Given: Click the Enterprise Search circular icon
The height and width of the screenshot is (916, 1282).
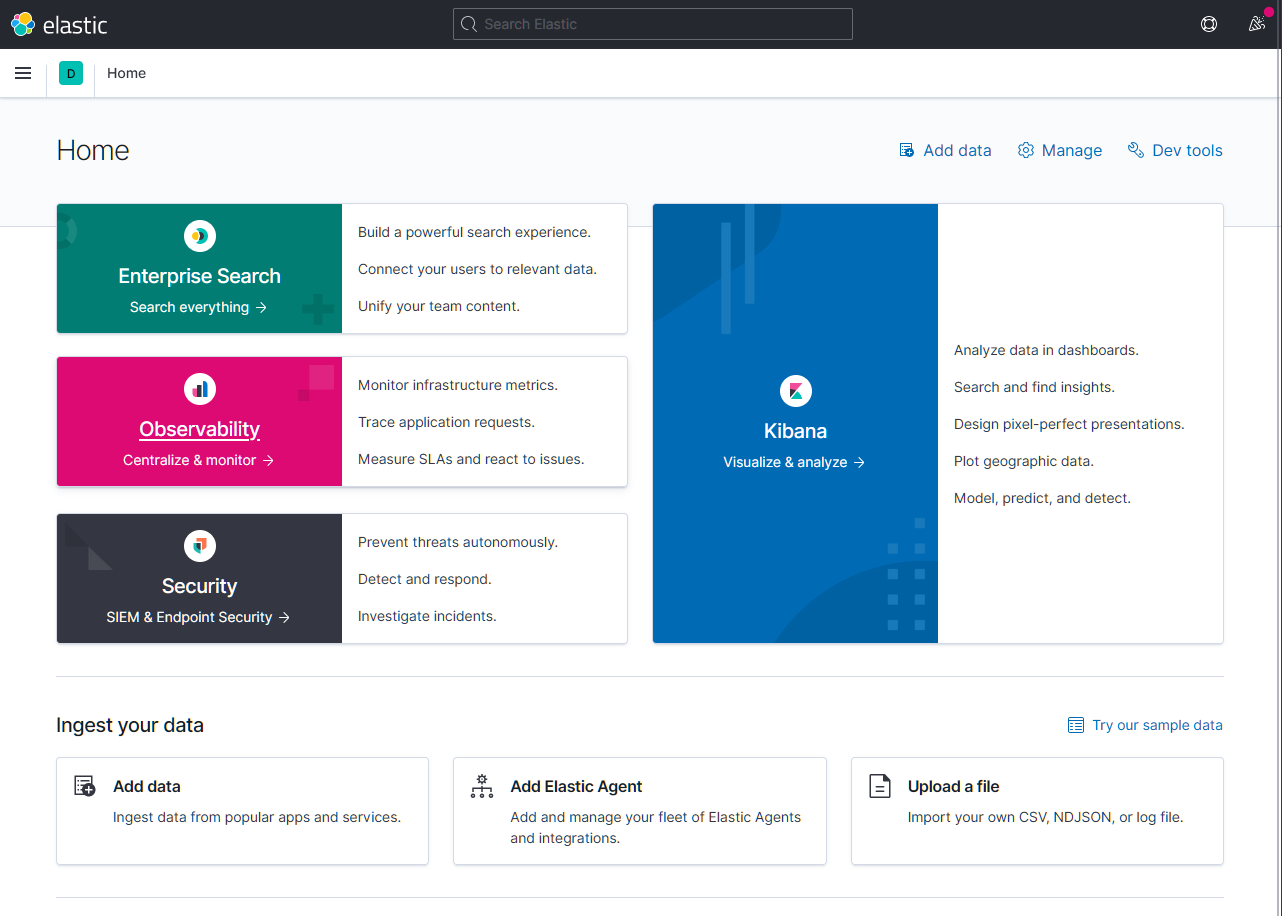Looking at the screenshot, I should pyautogui.click(x=199, y=236).
